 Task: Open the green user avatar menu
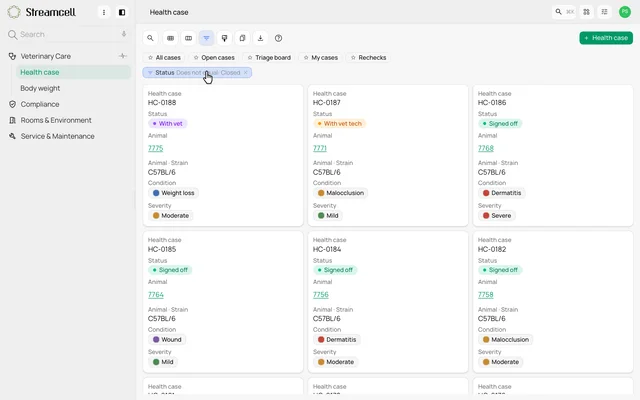point(624,12)
